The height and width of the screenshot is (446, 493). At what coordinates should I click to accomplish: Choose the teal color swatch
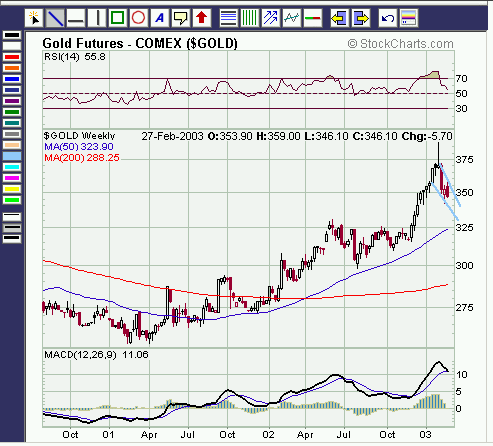point(12,123)
